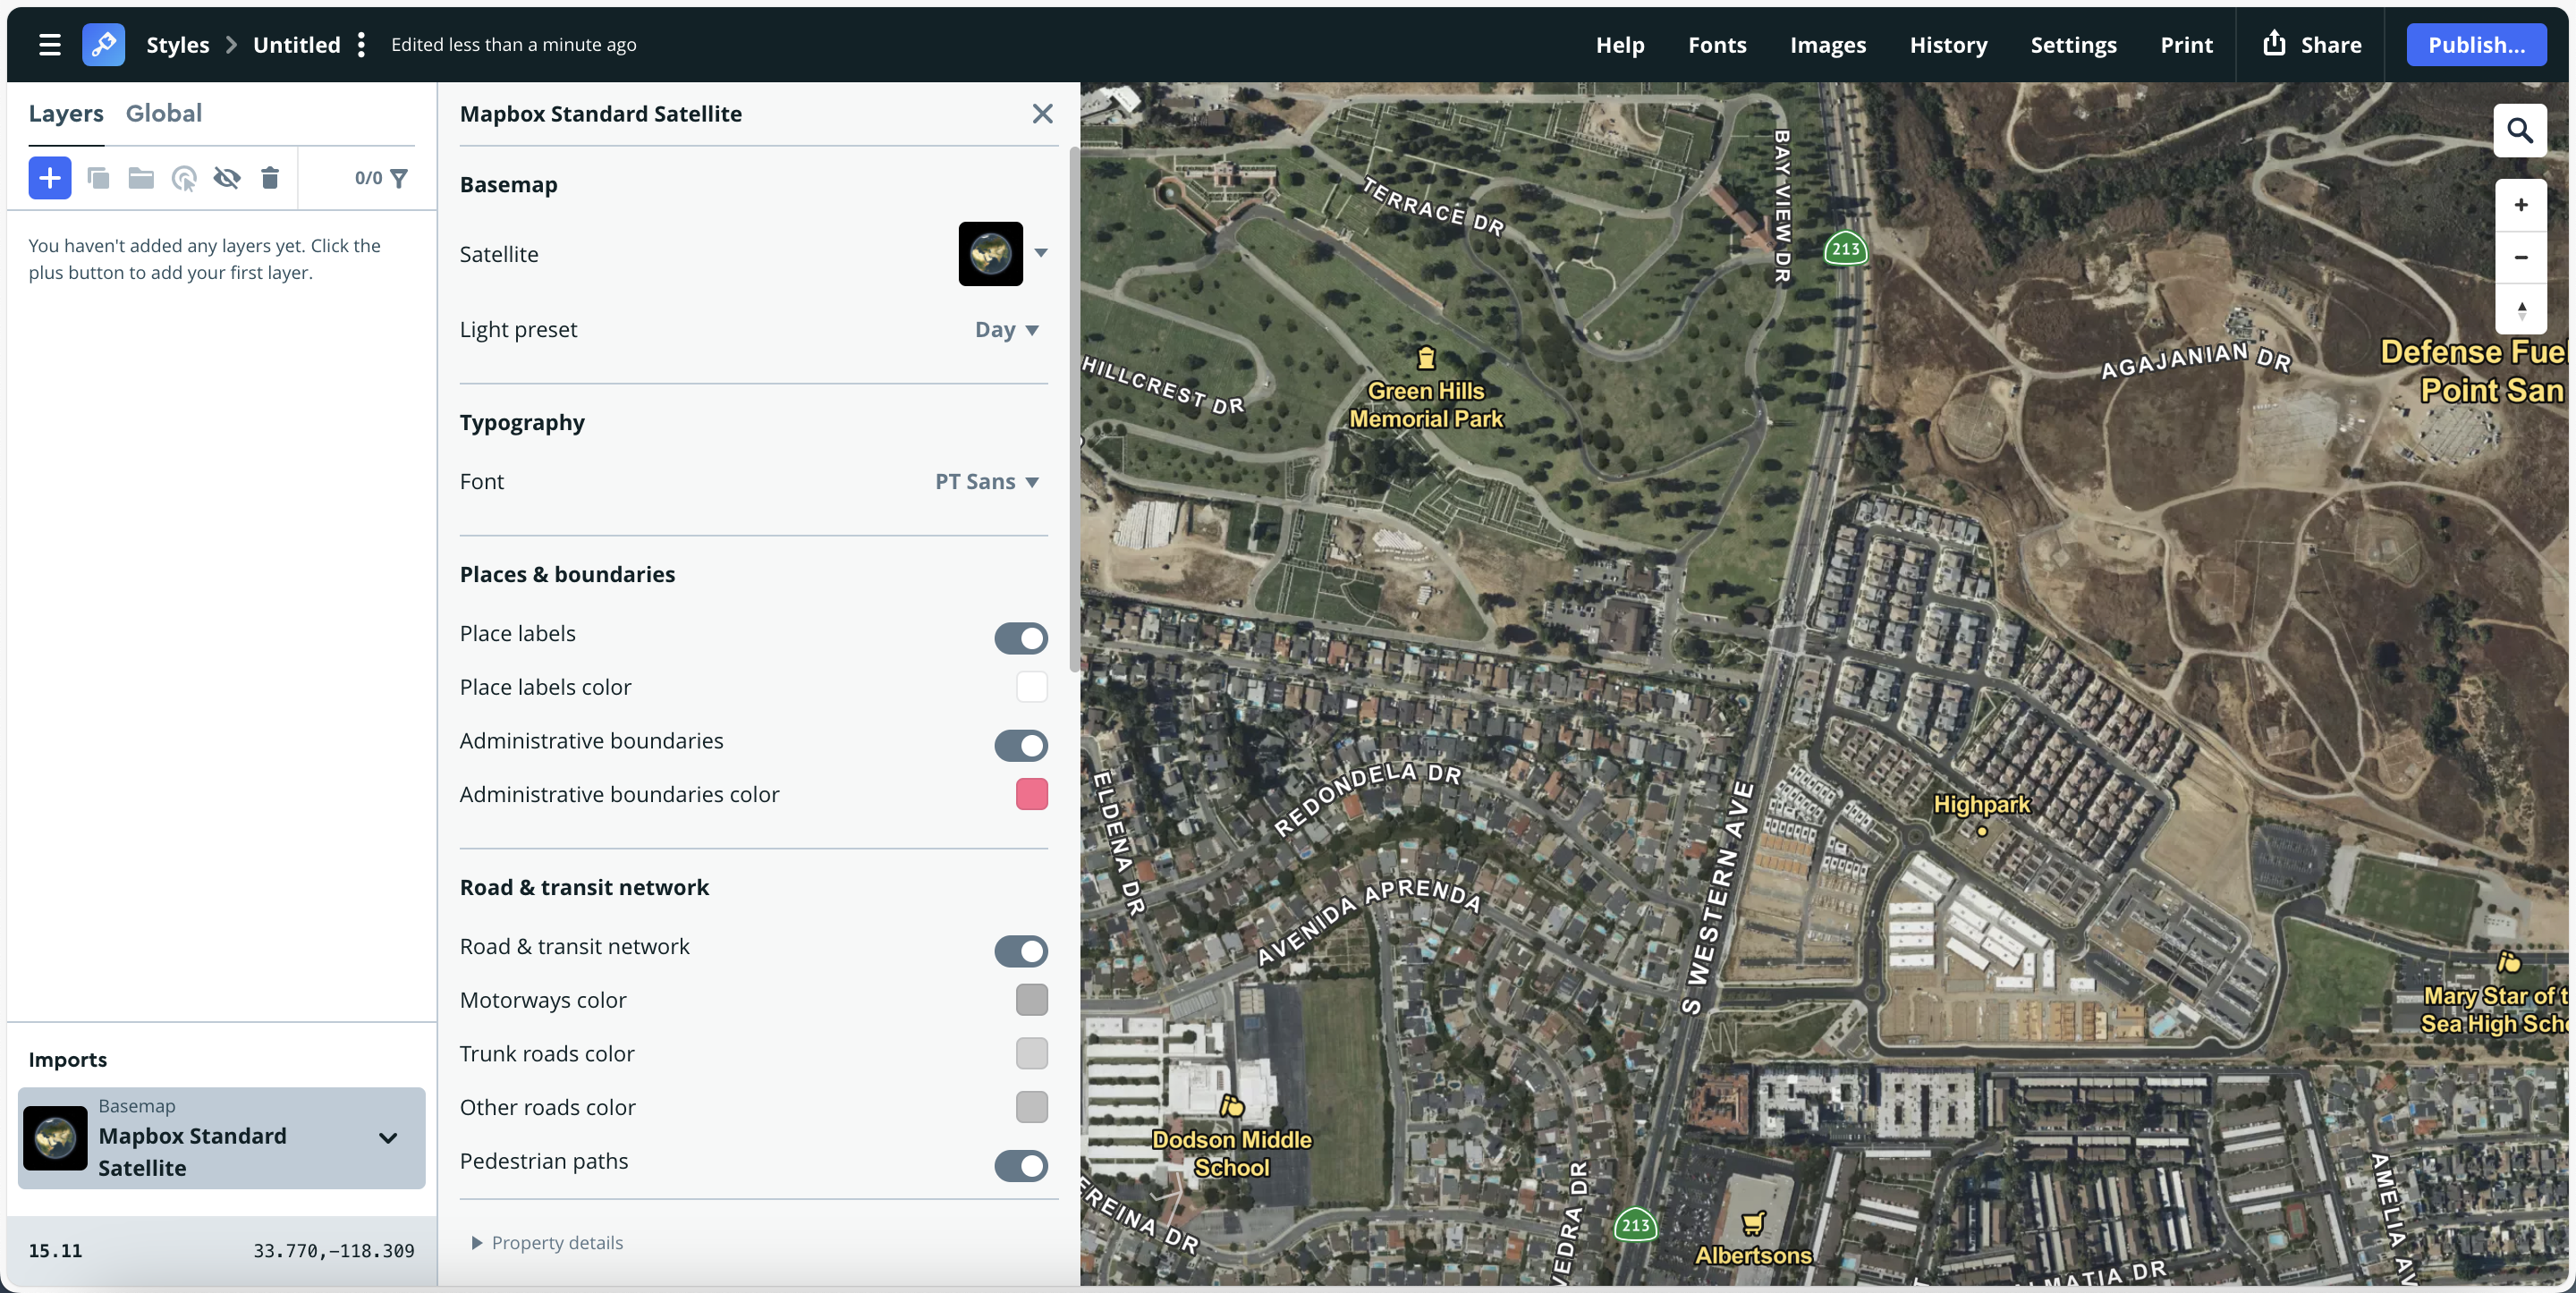The image size is (2576, 1293).
Task: Toggle Place labels off
Action: 1021,638
